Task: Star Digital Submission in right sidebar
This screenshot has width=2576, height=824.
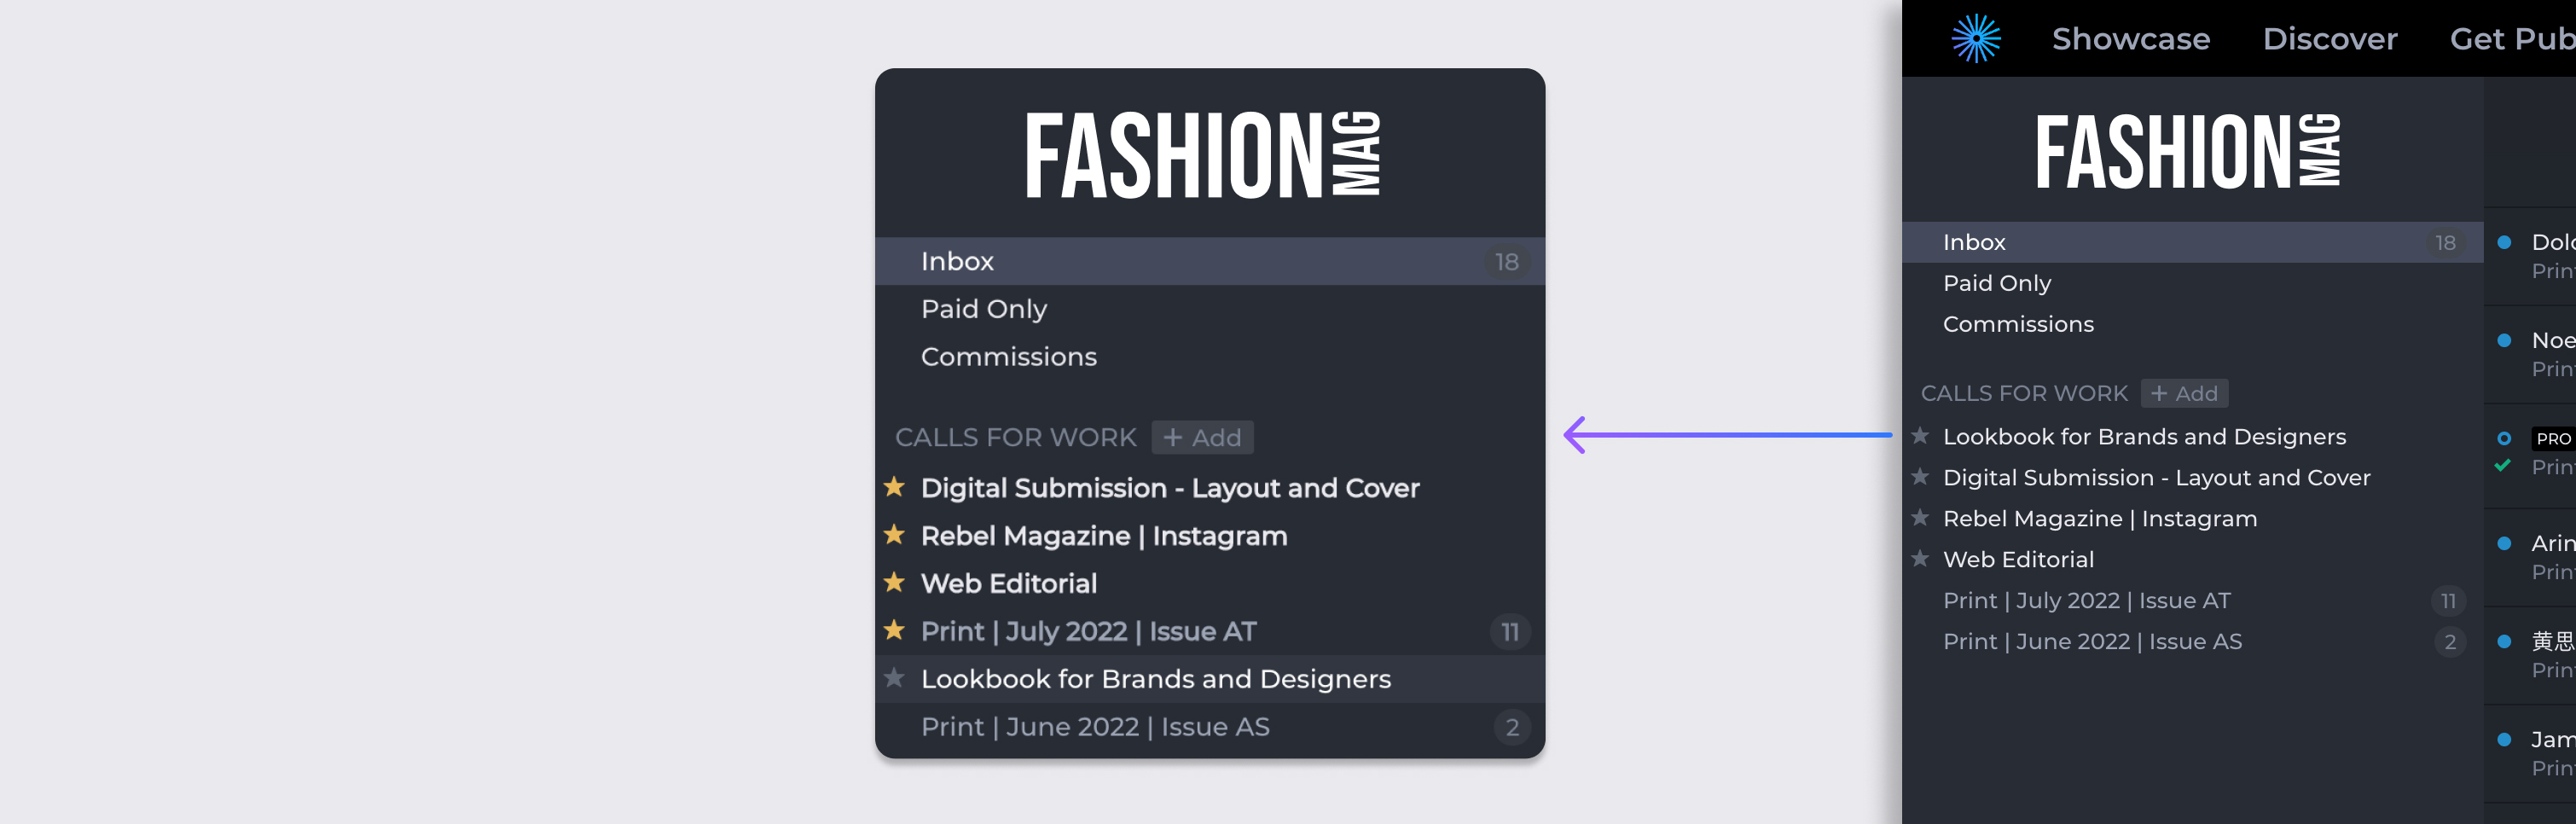Action: pos(1920,476)
